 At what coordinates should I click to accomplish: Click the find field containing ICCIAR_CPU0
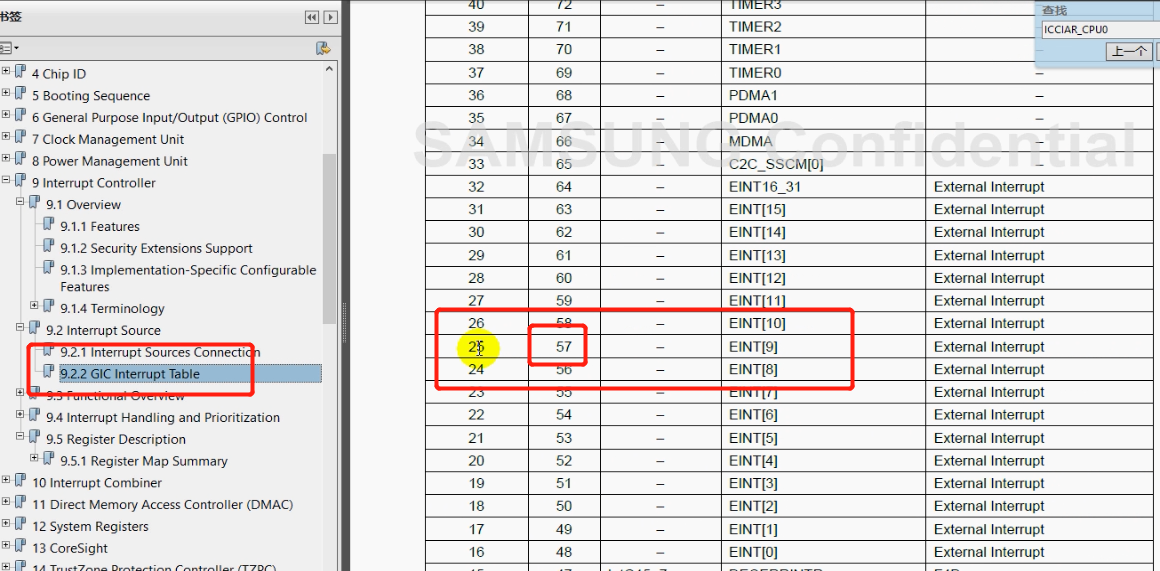[x=1097, y=30]
